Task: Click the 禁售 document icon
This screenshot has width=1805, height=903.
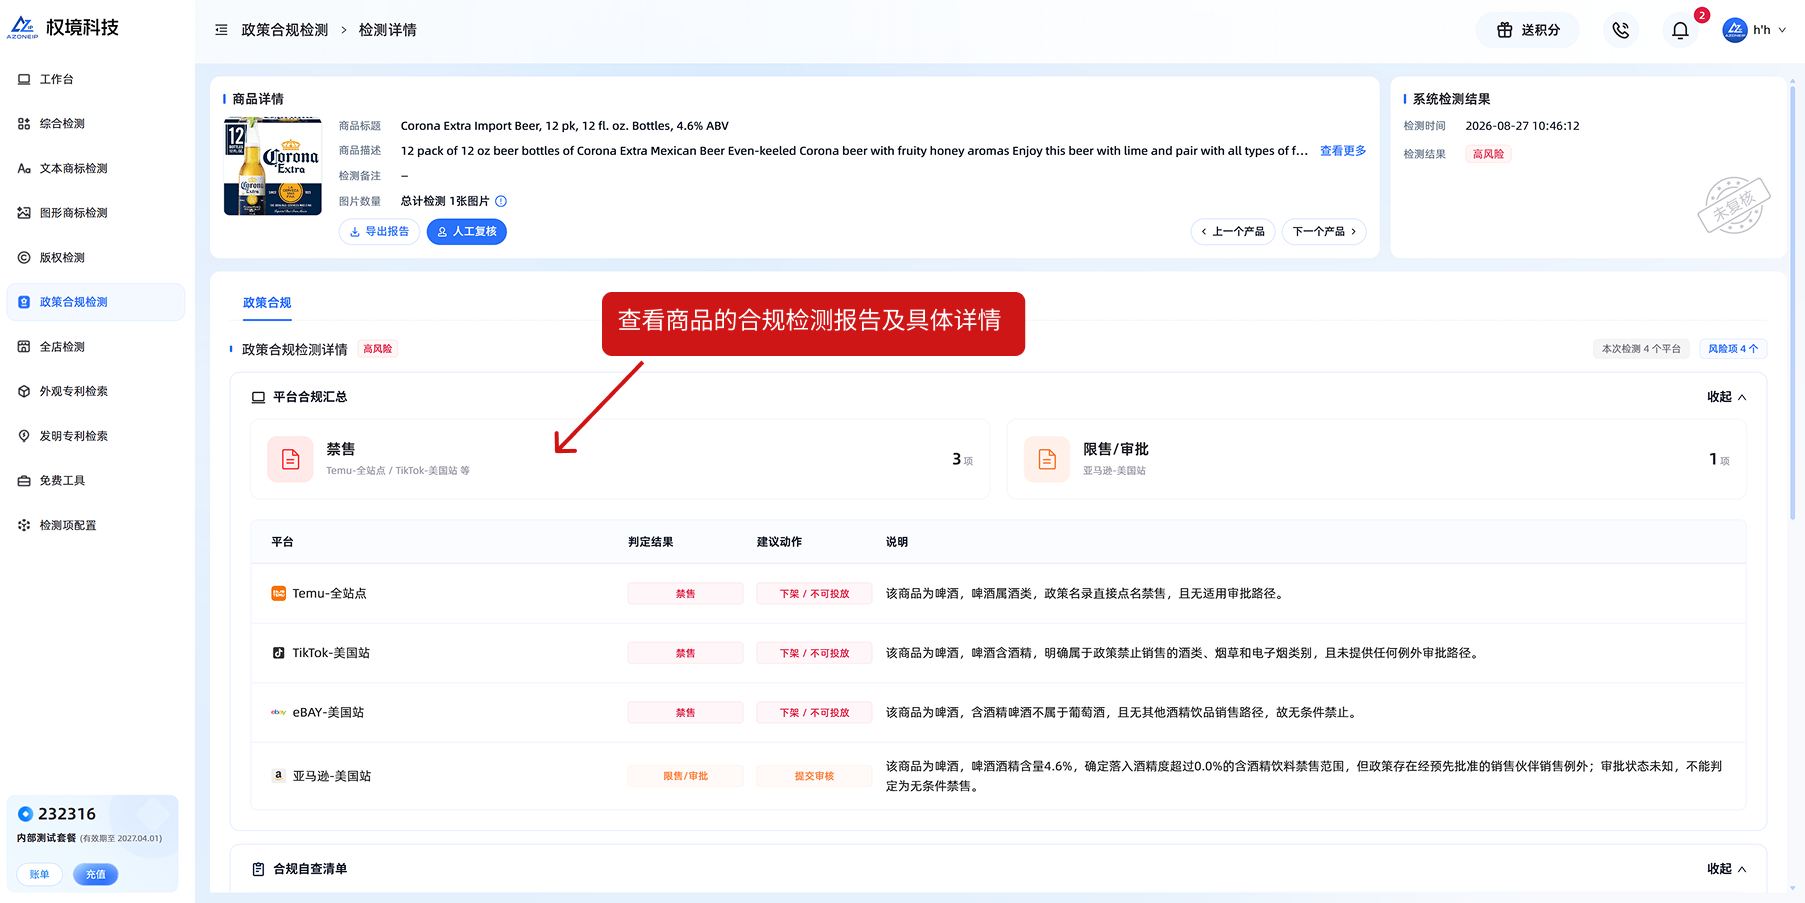Action: click(x=291, y=459)
